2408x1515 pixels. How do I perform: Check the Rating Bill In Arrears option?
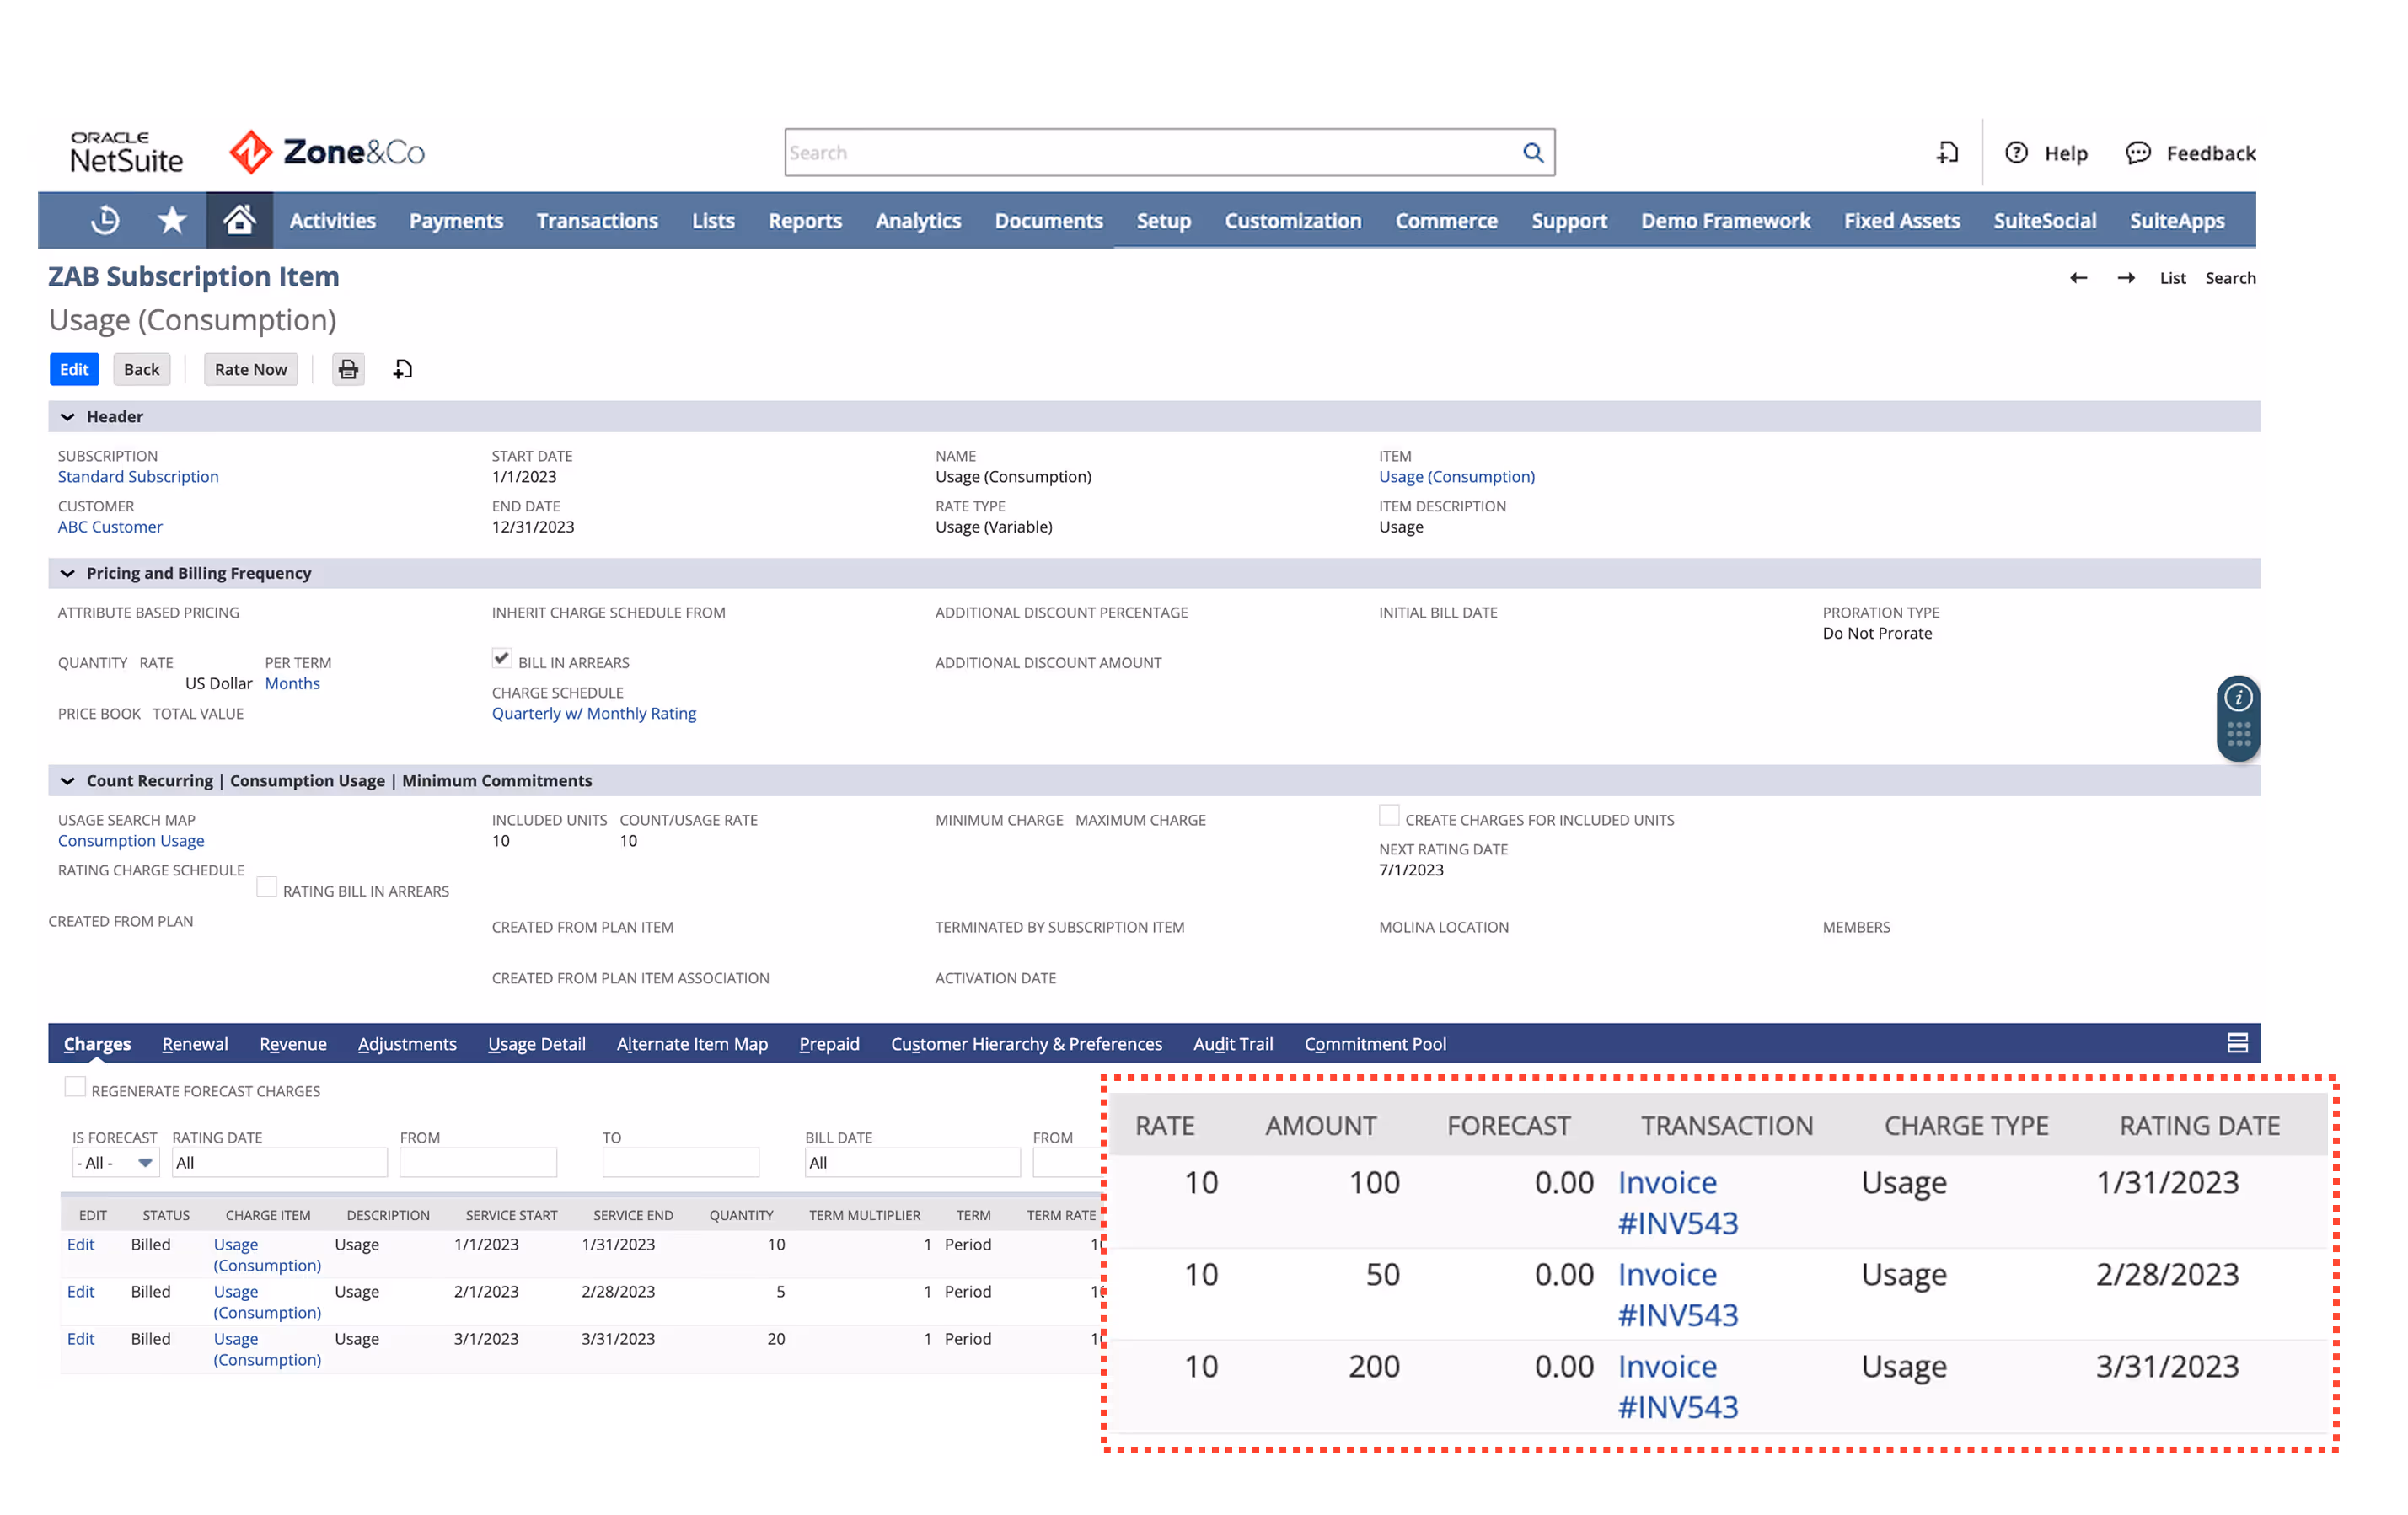[266, 886]
